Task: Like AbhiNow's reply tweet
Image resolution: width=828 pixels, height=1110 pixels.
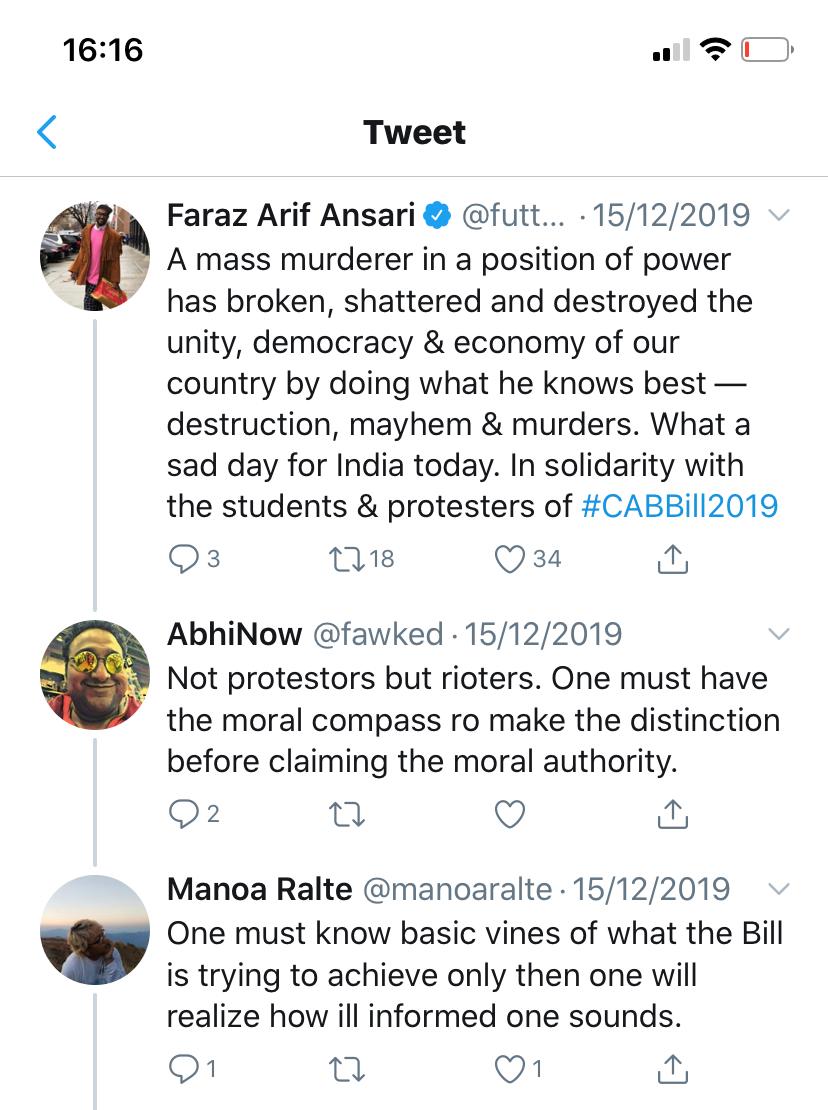Action: (x=511, y=815)
